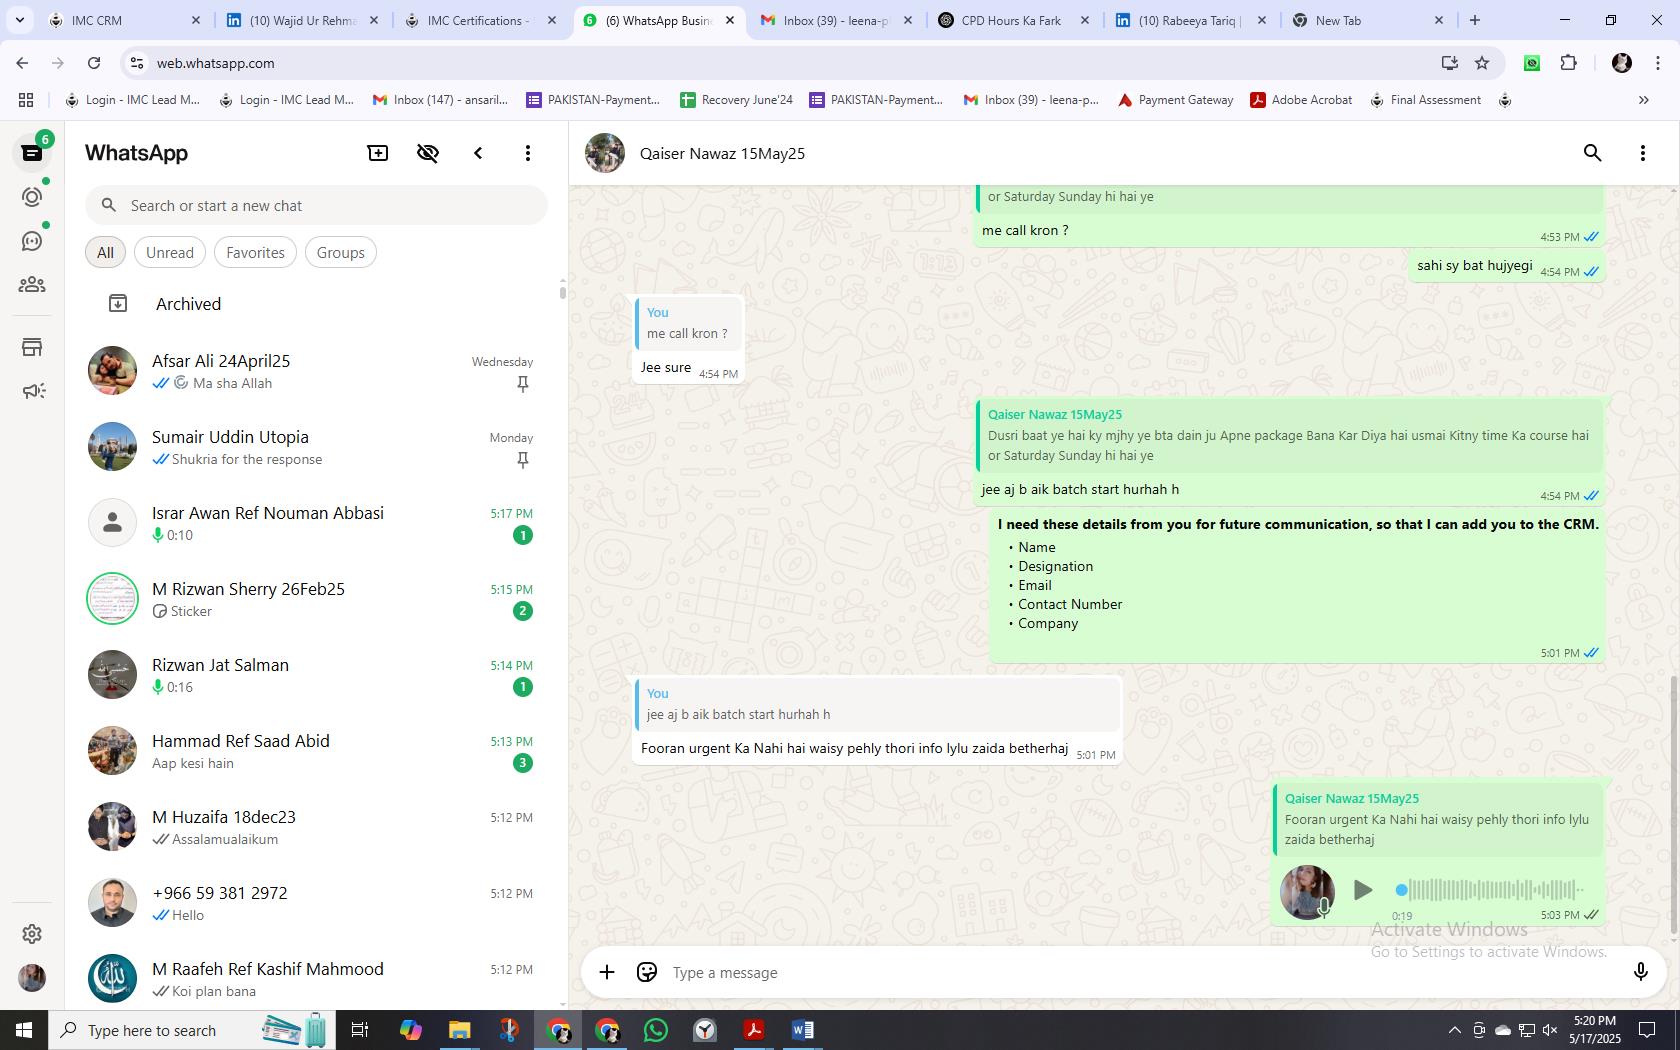Expand hidden bookmarks double chevron
This screenshot has width=1680, height=1050.
1643,100
